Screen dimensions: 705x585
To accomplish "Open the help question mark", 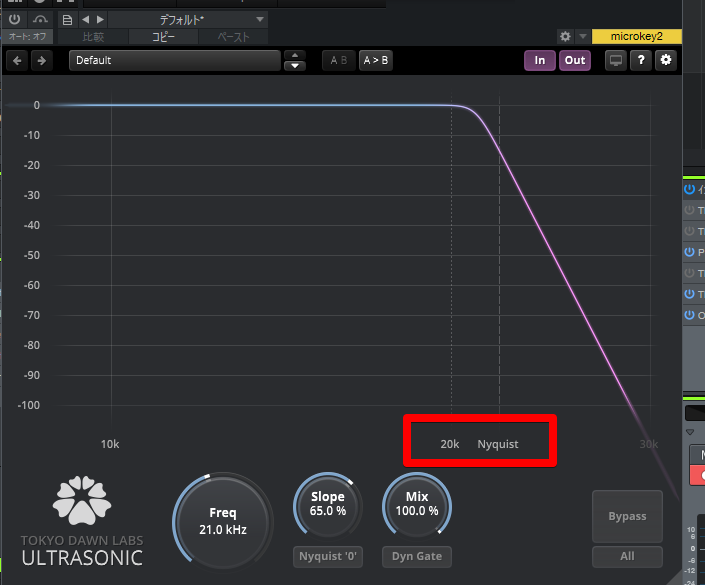I will 641,60.
